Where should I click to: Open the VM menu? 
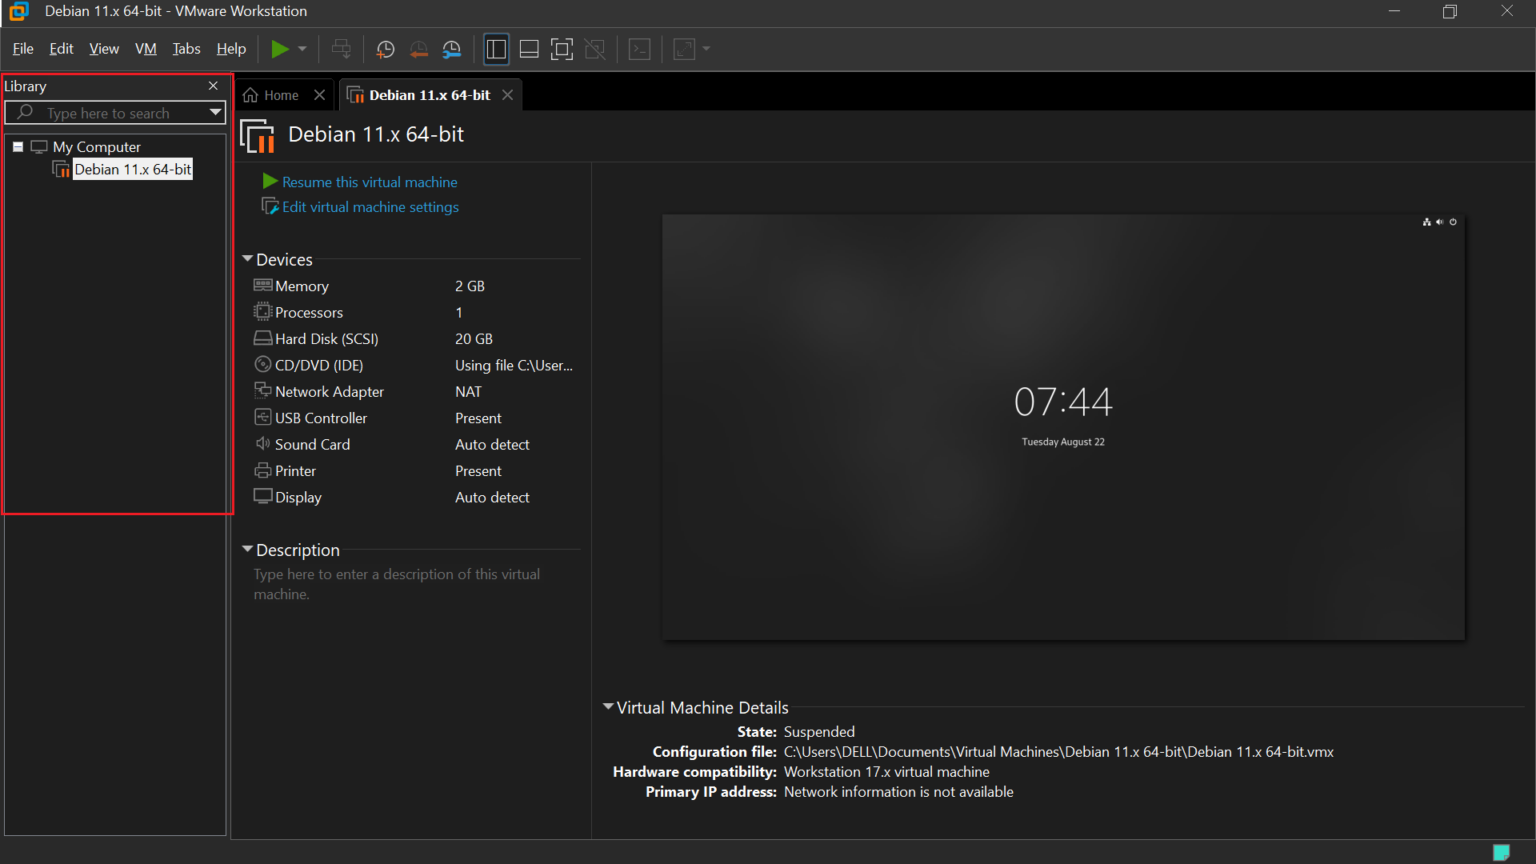pyautogui.click(x=146, y=49)
